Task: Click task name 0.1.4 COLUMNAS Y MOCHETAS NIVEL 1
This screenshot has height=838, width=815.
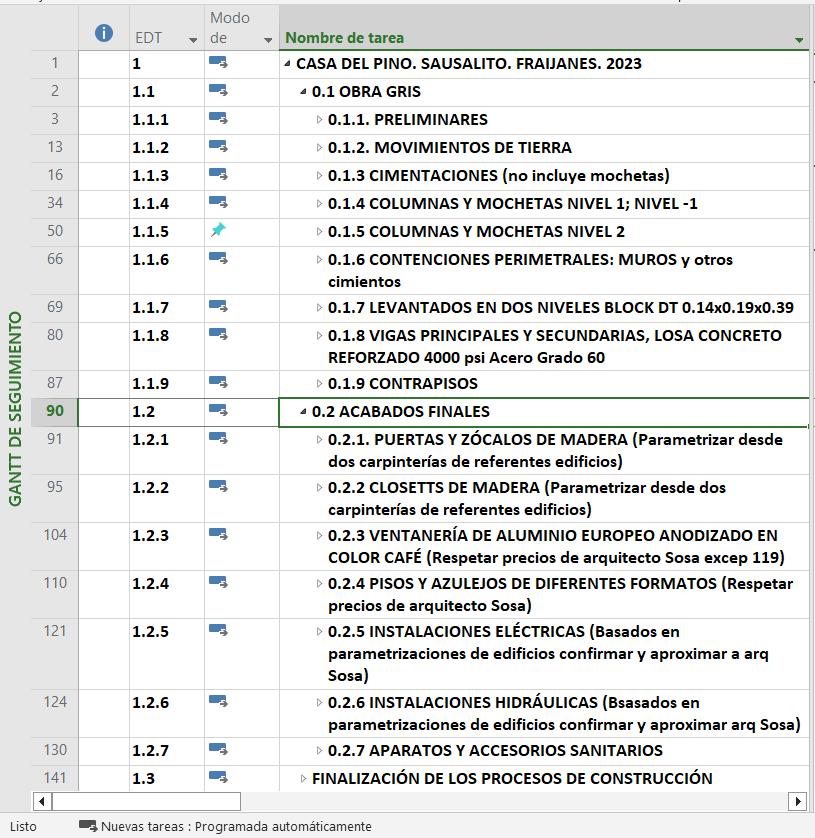Action: tap(513, 204)
